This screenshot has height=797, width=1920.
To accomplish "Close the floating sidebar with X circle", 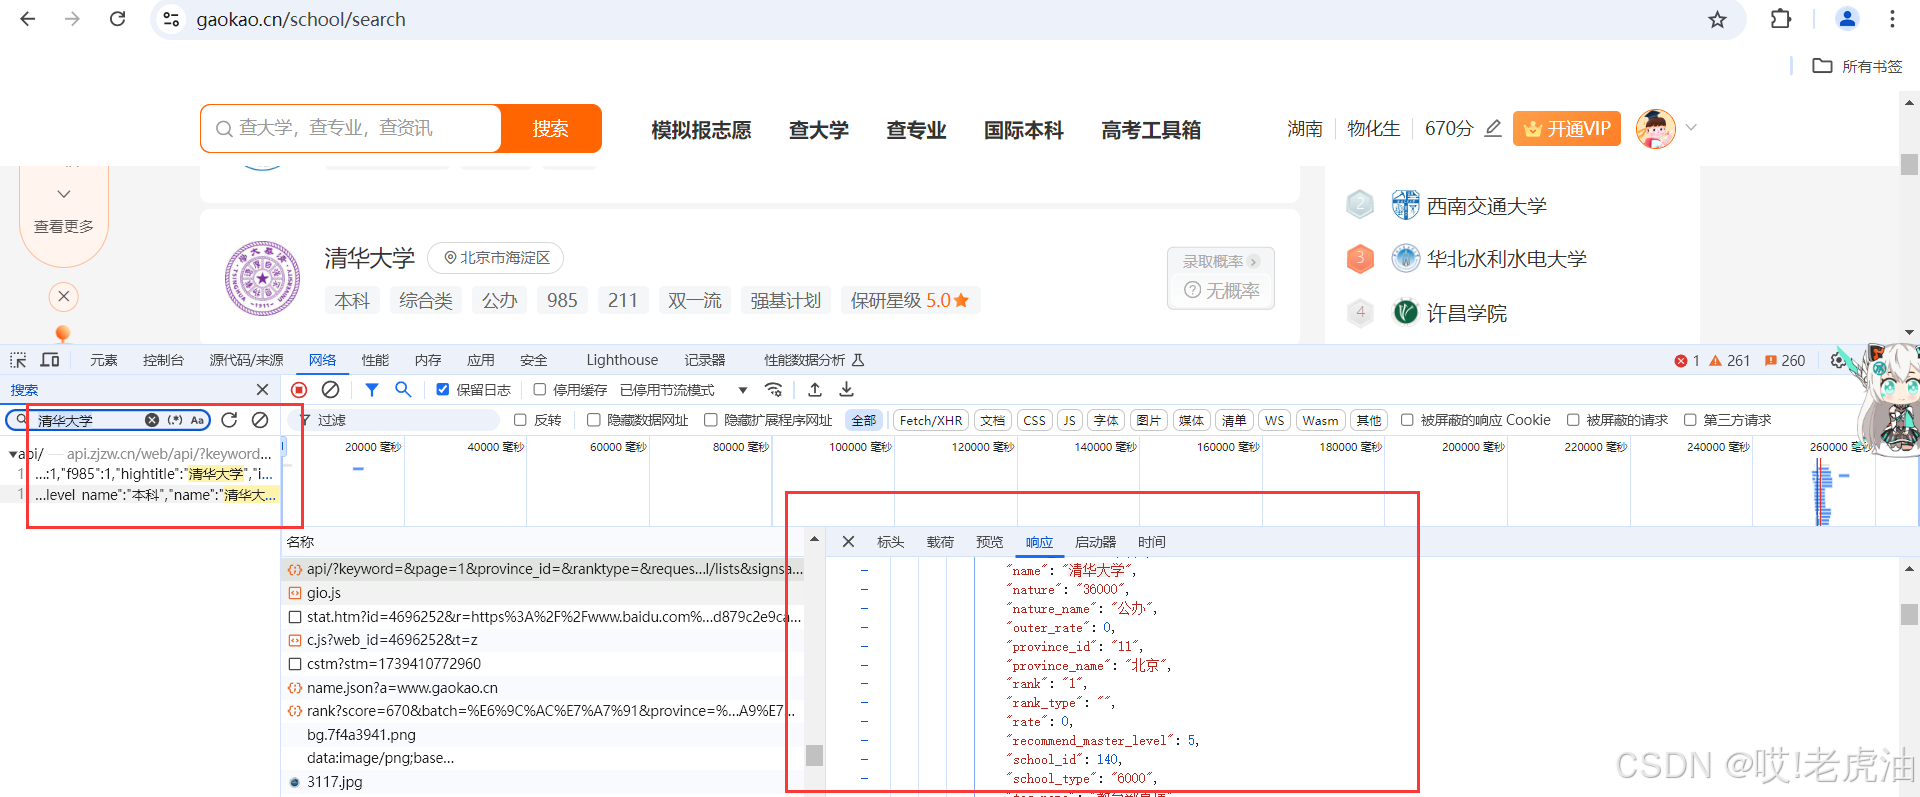I will coord(64,296).
